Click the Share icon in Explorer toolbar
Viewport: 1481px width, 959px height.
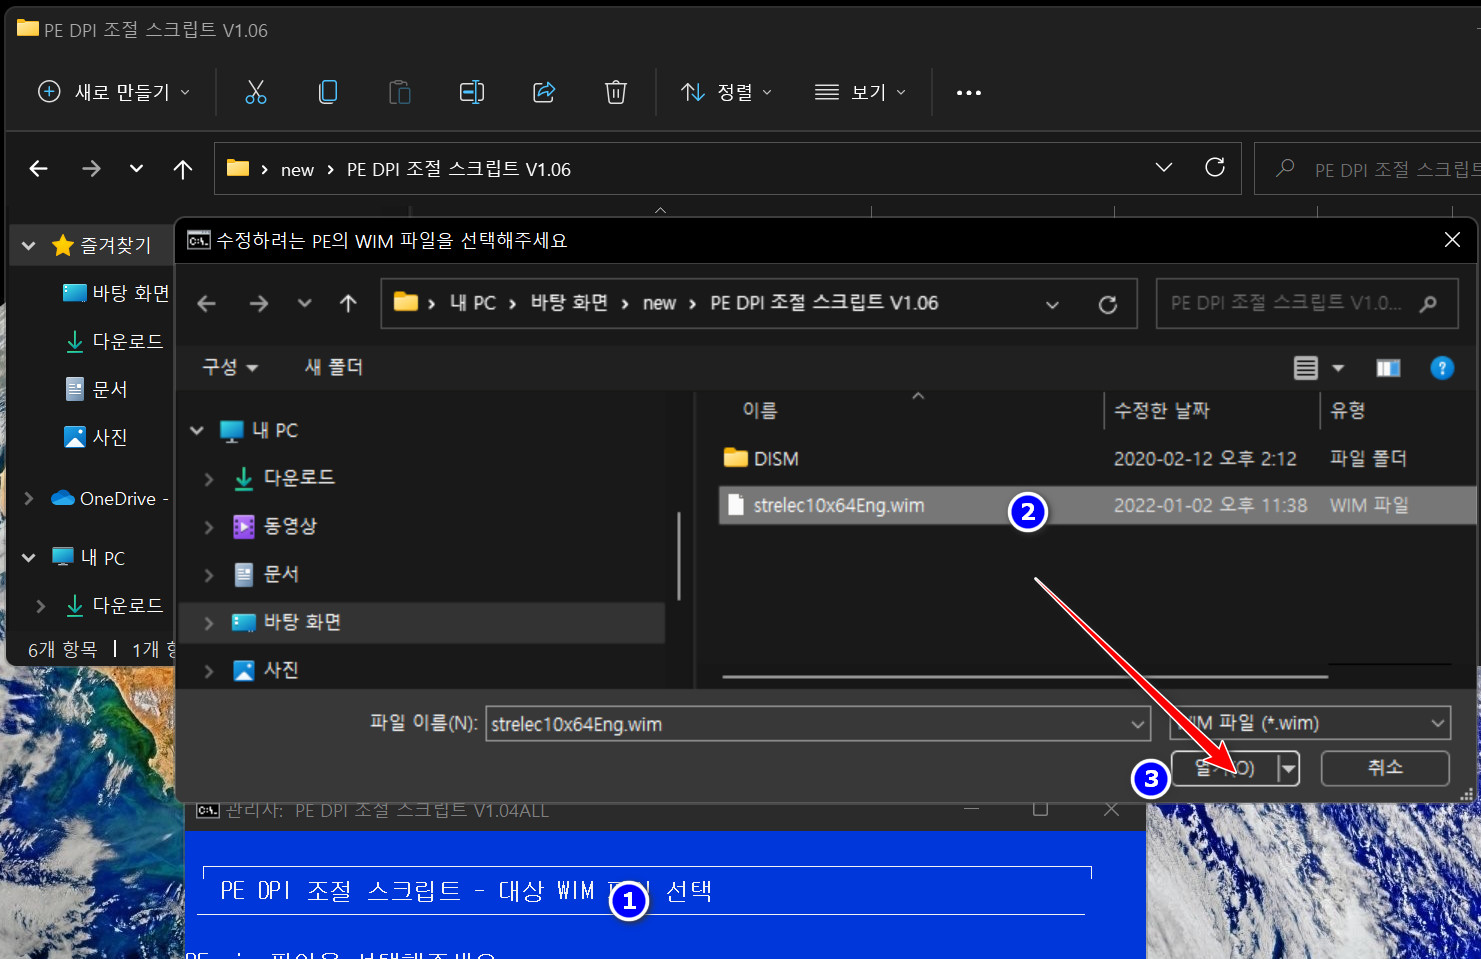[x=544, y=92]
